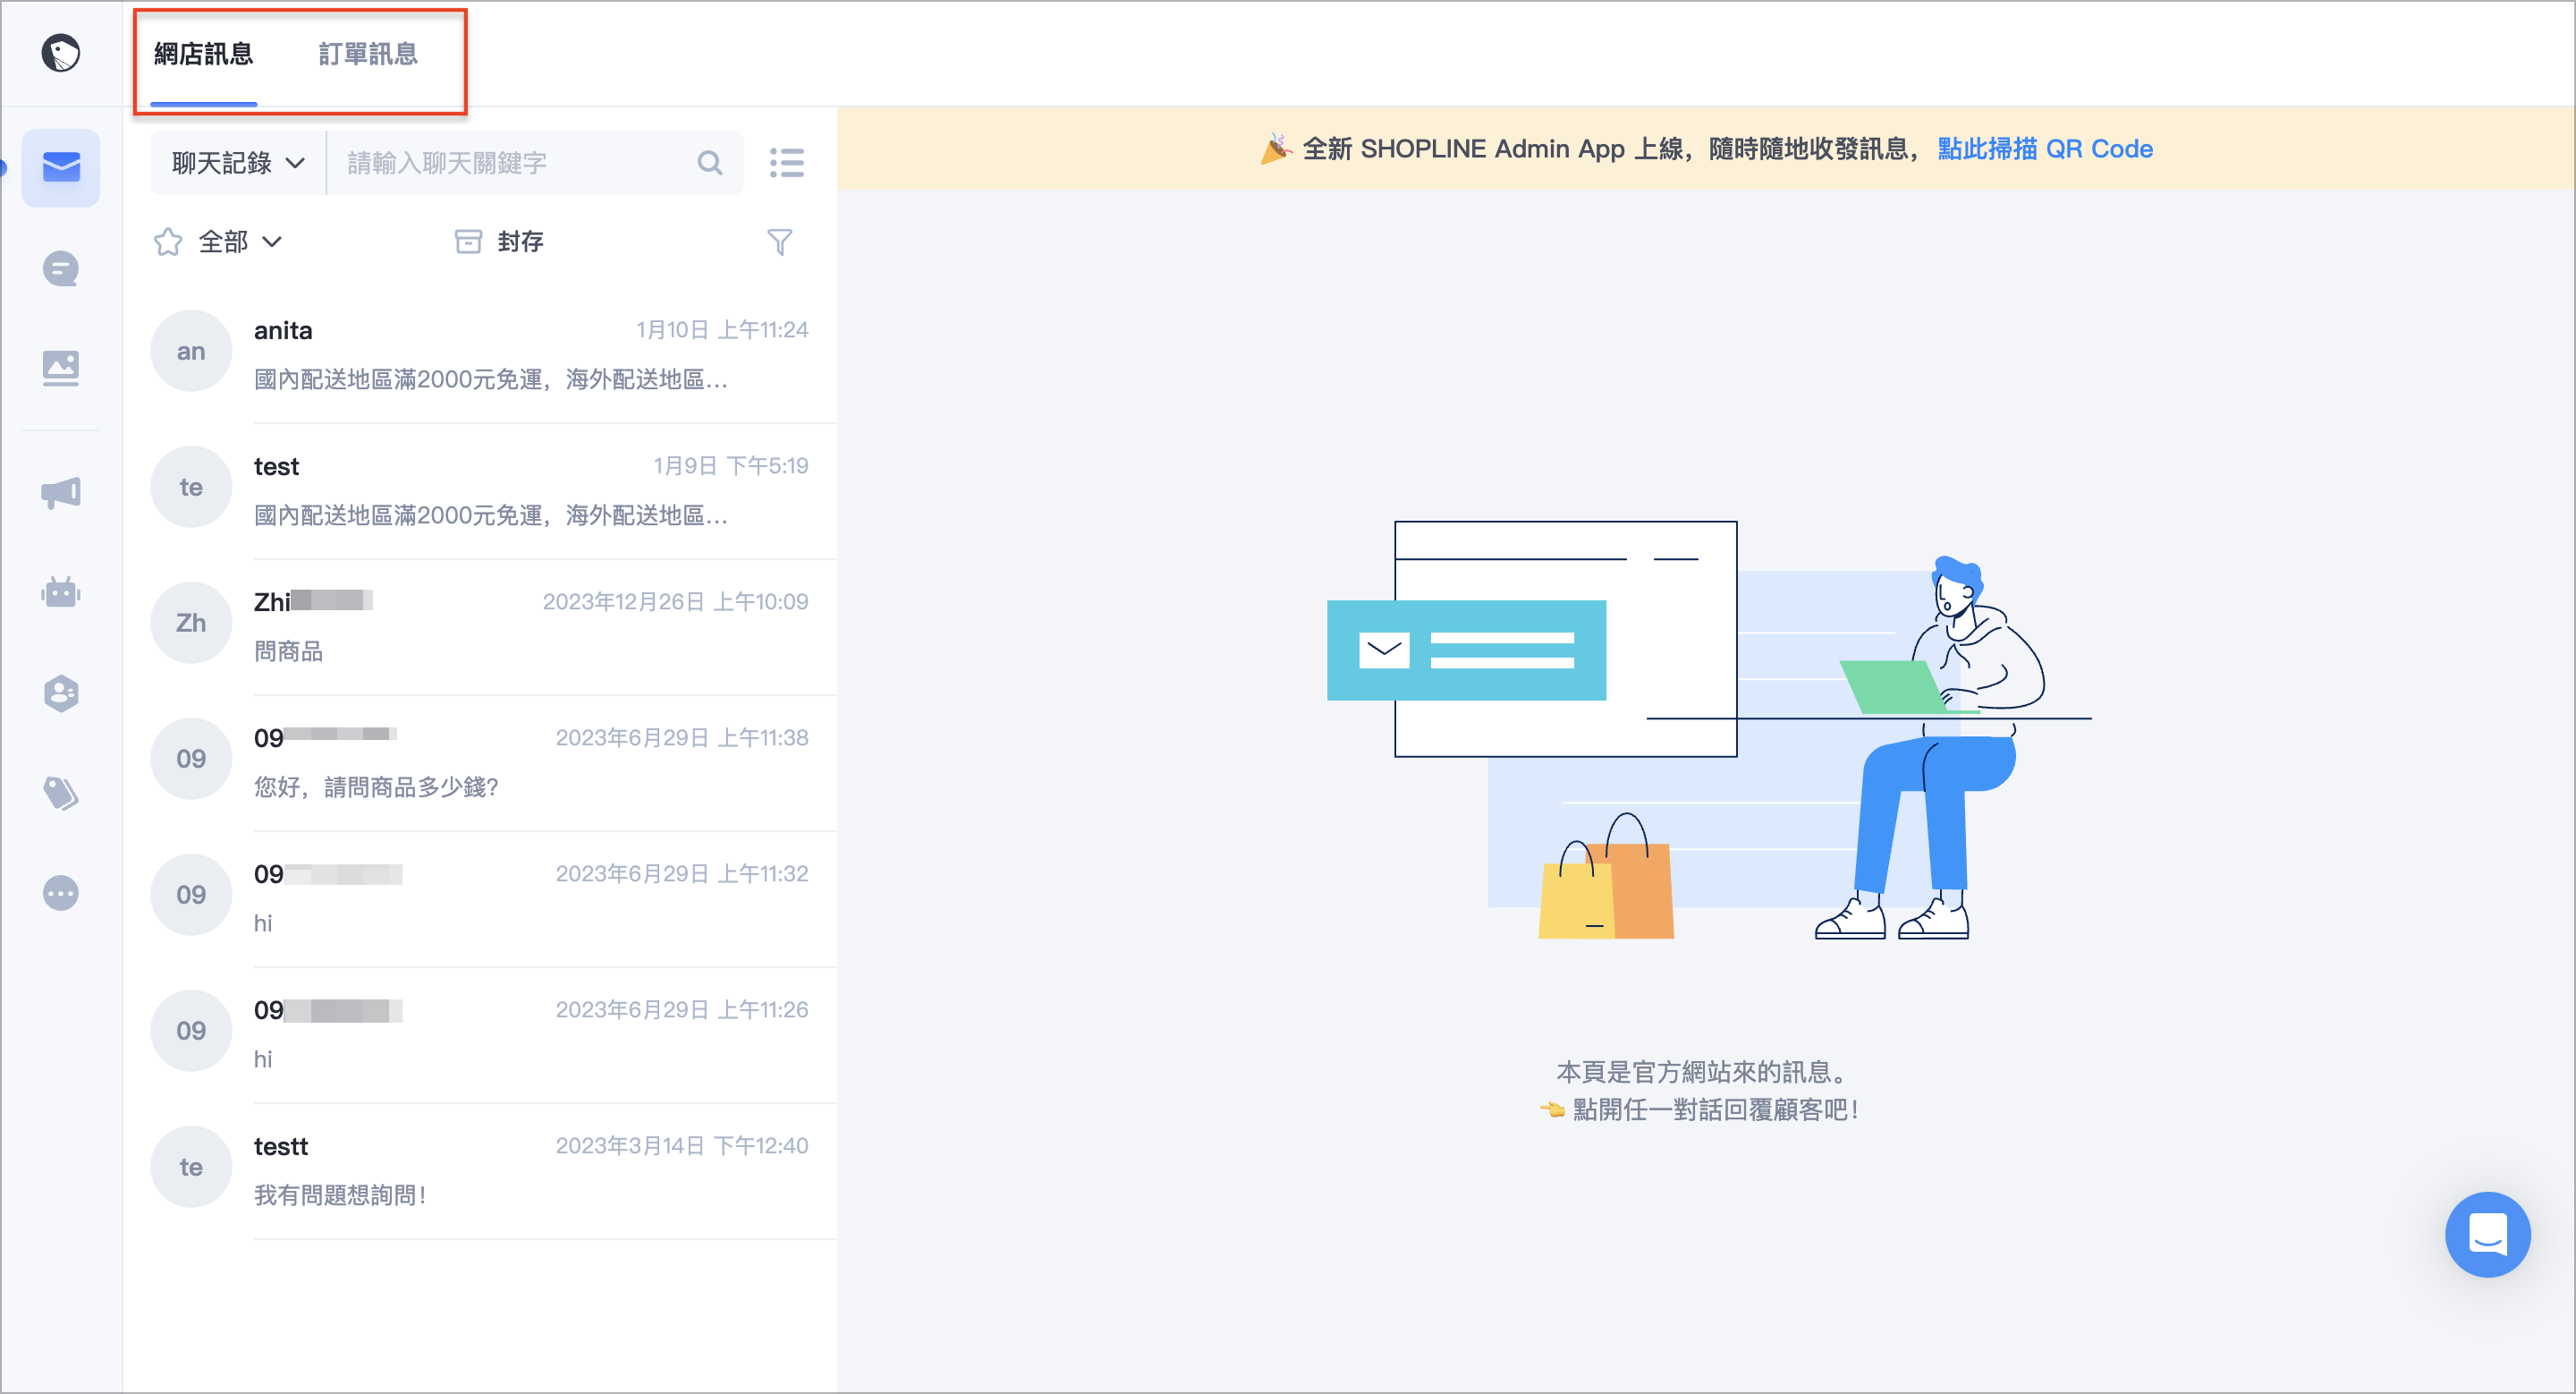Open the tags sidebar icon
The image size is (2576, 1394).
61,793
